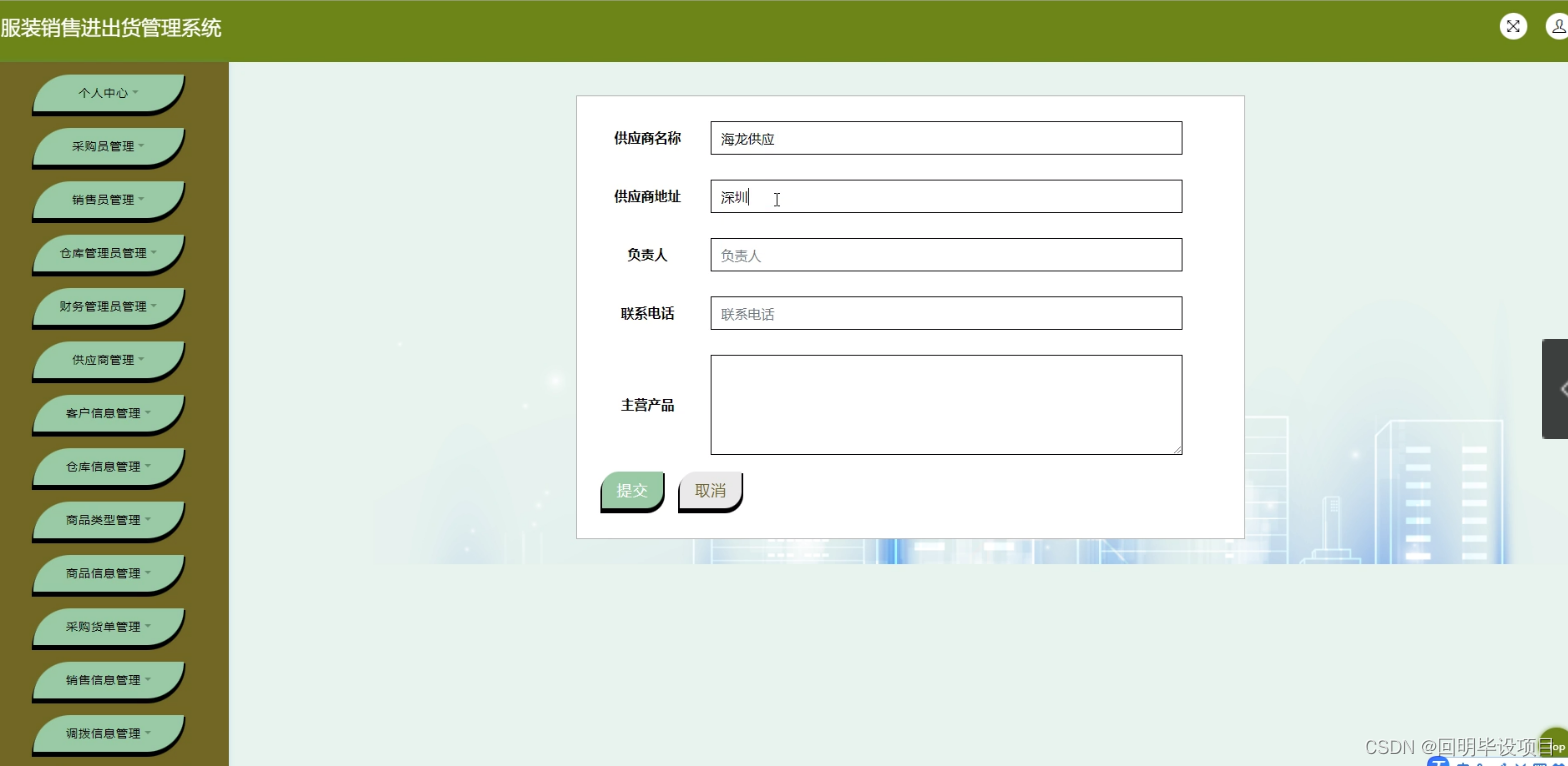The image size is (1568, 766).
Task: Expand the 仓库信息管理 menu
Action: click(x=109, y=467)
